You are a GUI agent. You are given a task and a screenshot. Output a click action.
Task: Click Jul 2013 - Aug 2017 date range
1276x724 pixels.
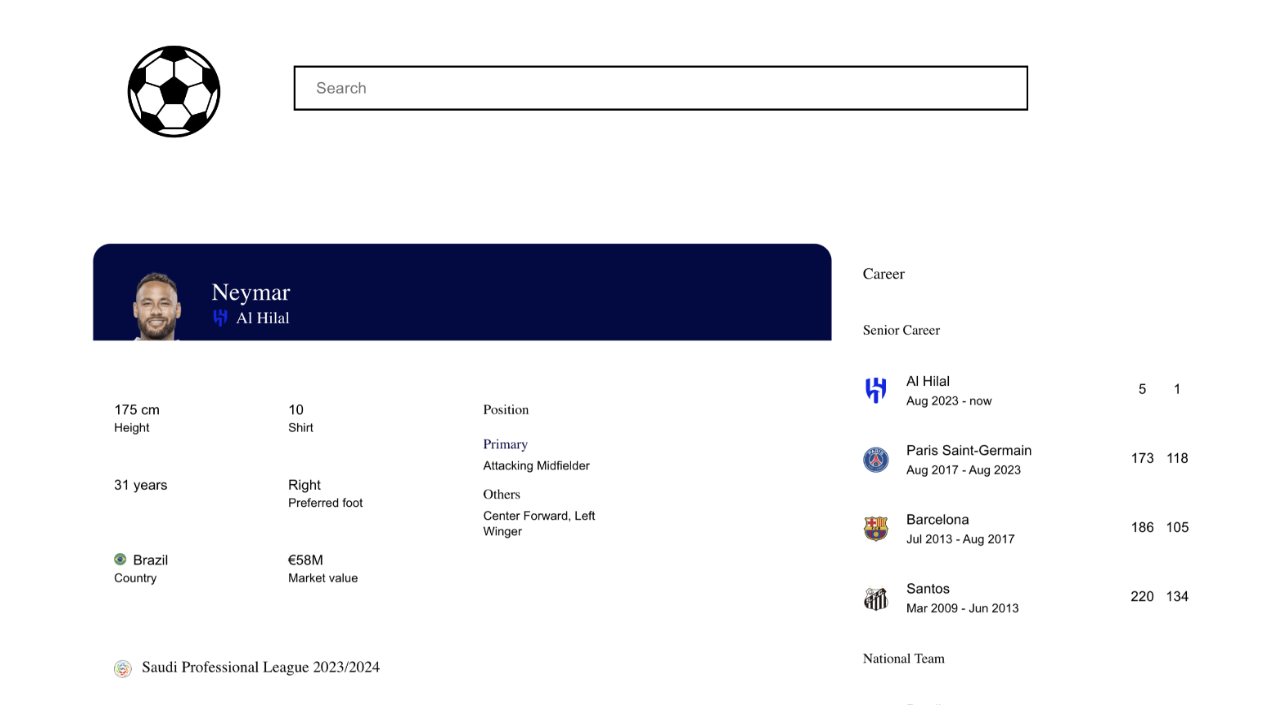[960, 539]
